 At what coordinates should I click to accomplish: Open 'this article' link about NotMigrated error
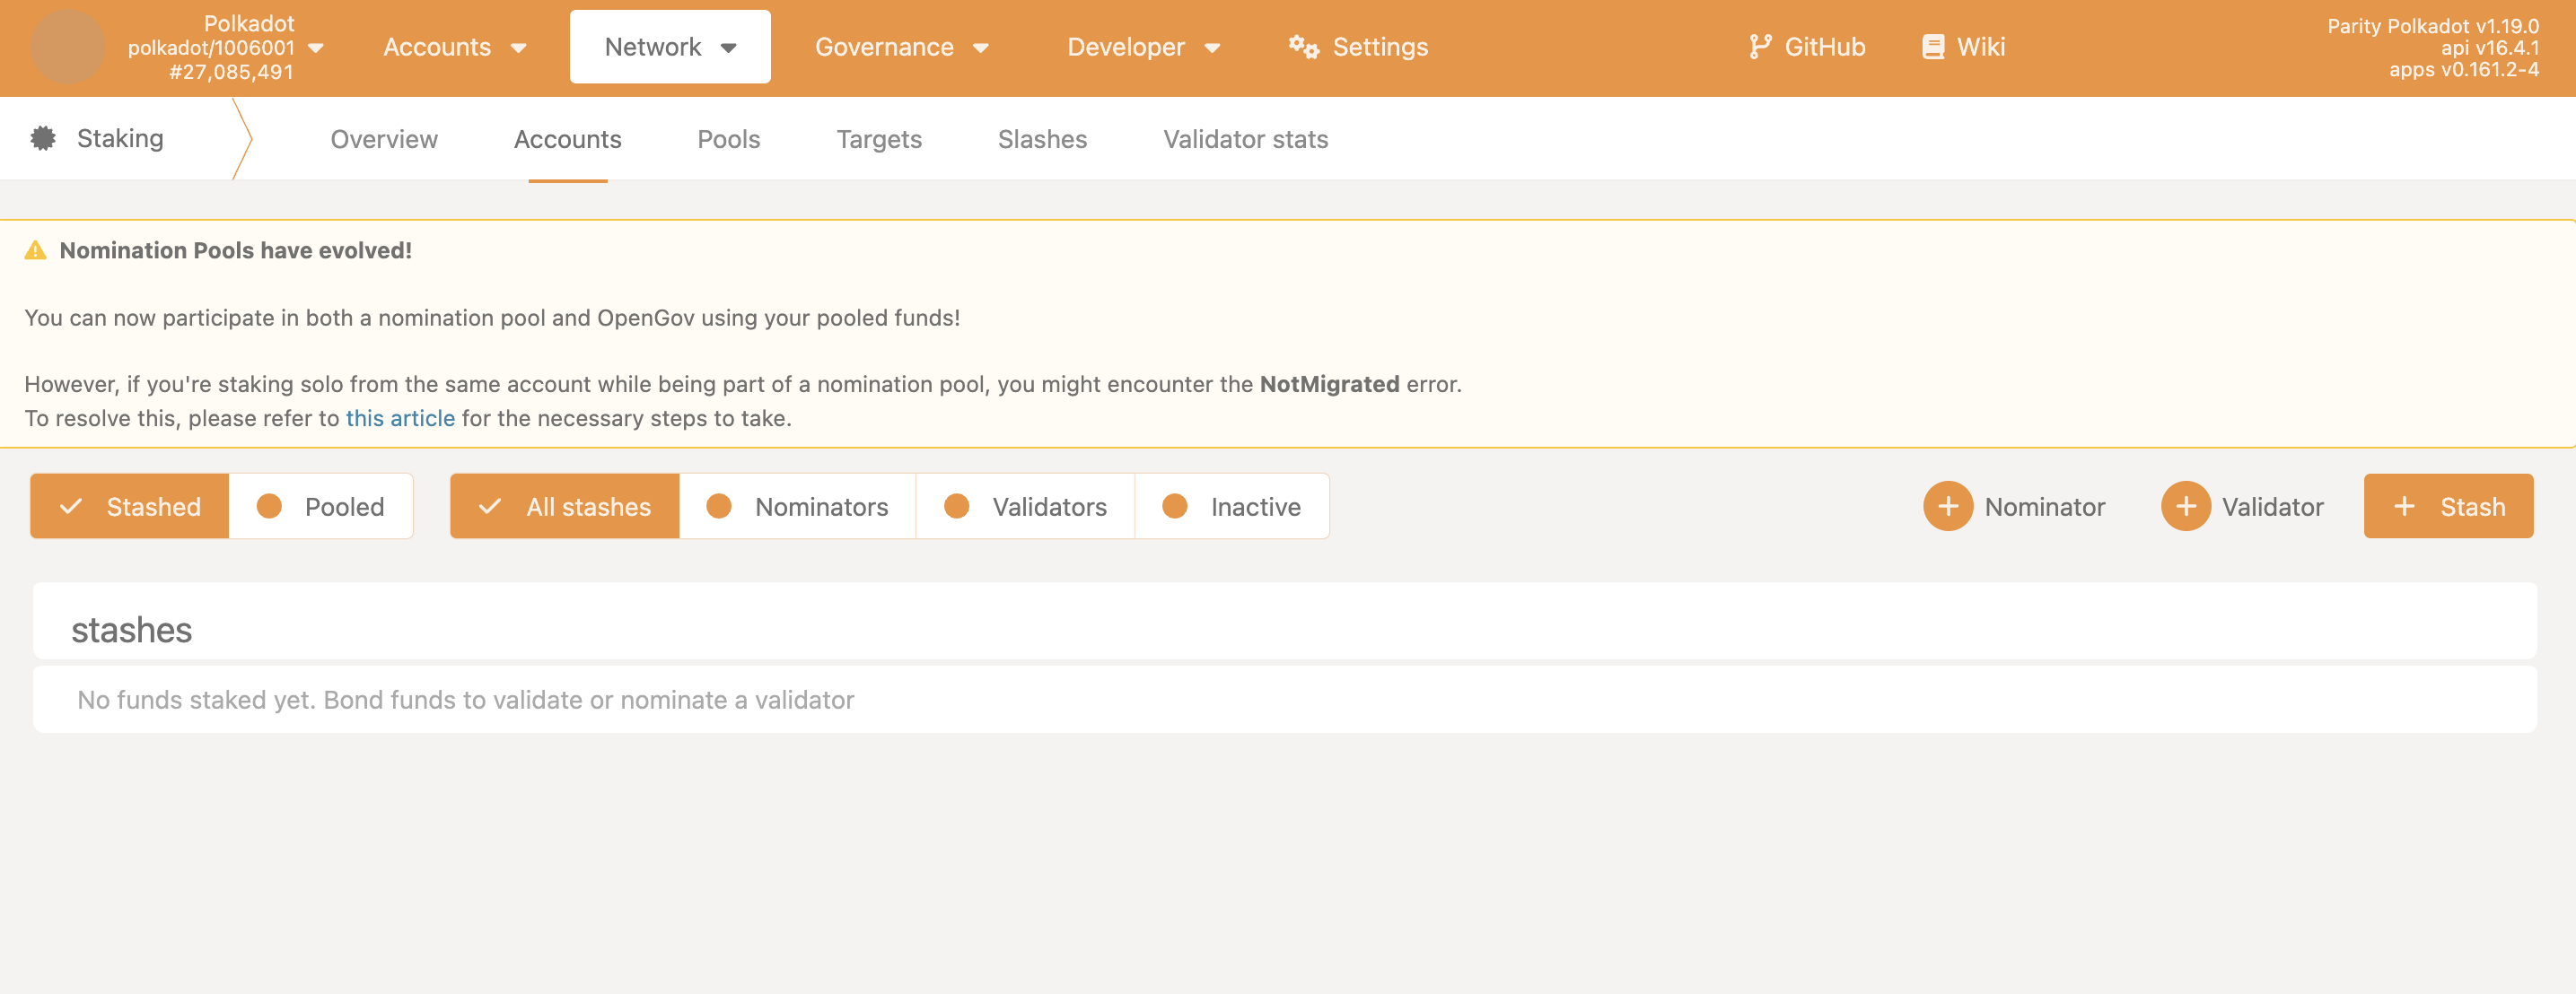(x=399, y=418)
